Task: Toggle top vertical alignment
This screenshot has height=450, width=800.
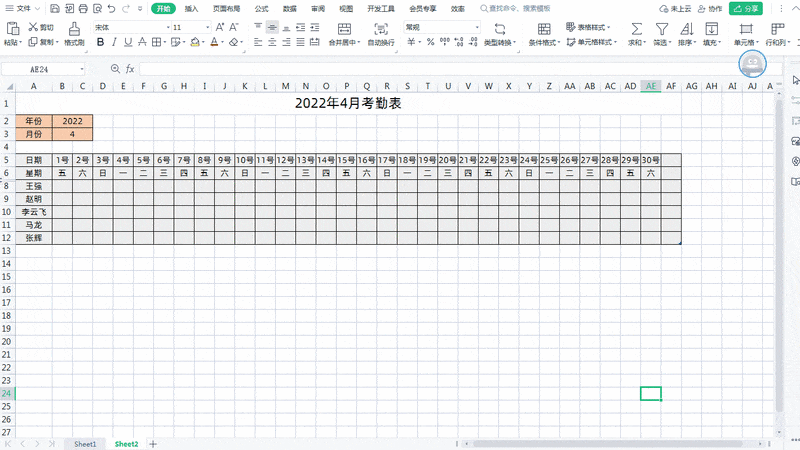Action: coord(258,27)
